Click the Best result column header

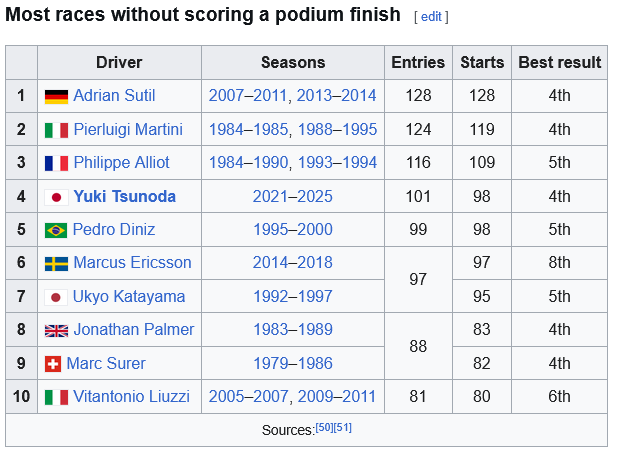click(x=560, y=63)
